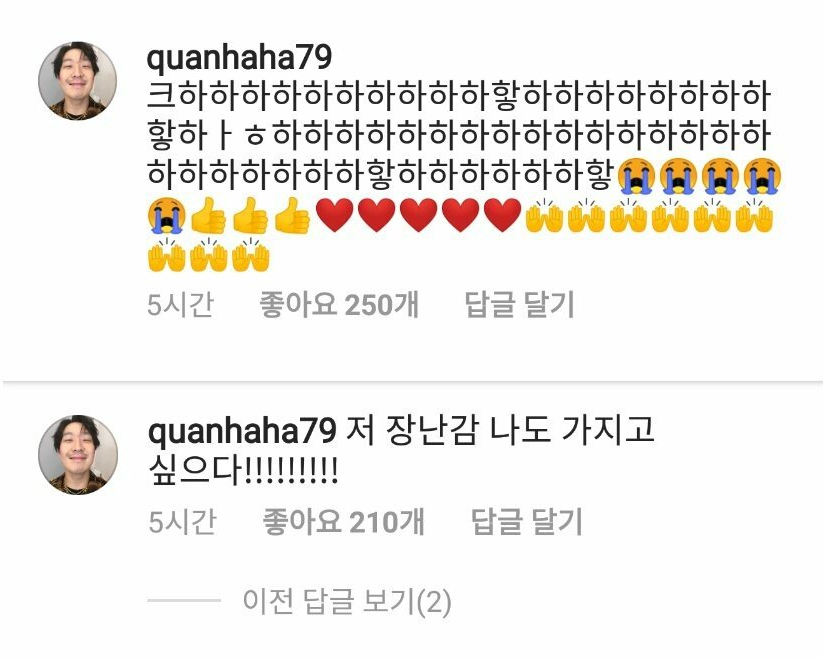Click the three thumbs-up emojis
The height and width of the screenshot is (658, 823).
click(x=250, y=215)
